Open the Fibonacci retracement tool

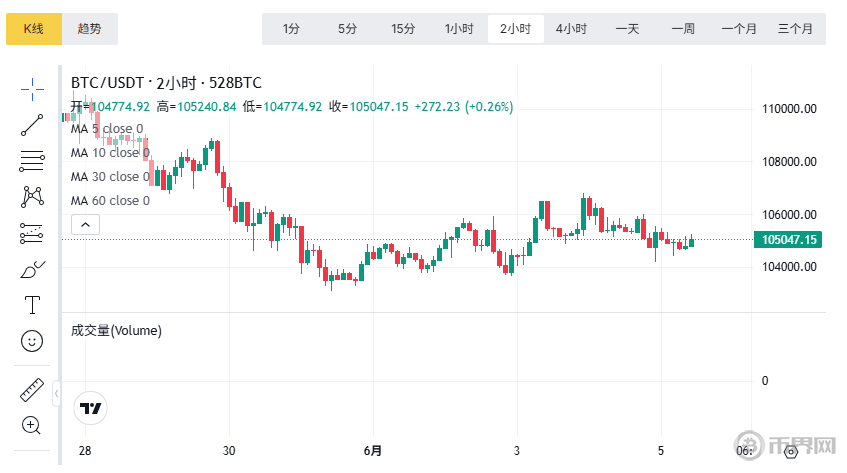point(32,159)
